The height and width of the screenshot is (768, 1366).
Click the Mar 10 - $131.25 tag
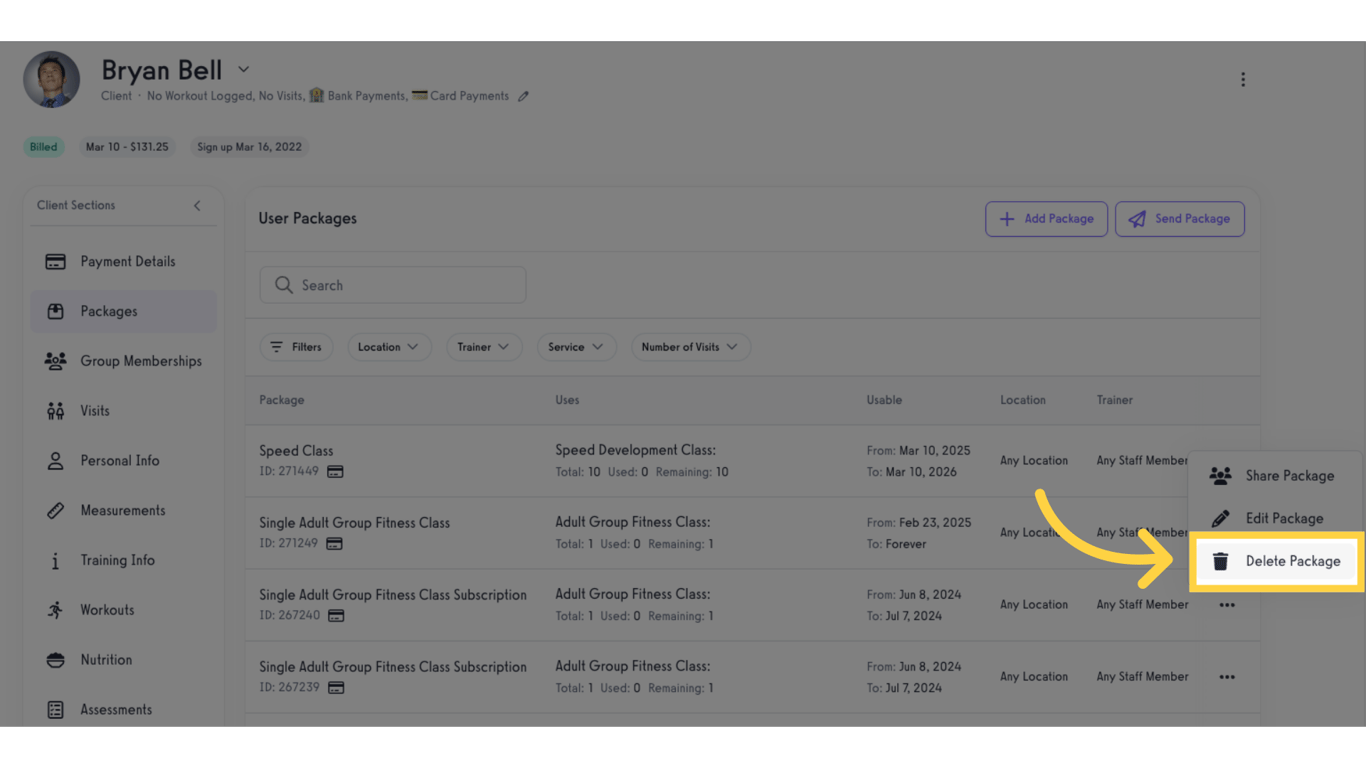pyautogui.click(x=127, y=147)
